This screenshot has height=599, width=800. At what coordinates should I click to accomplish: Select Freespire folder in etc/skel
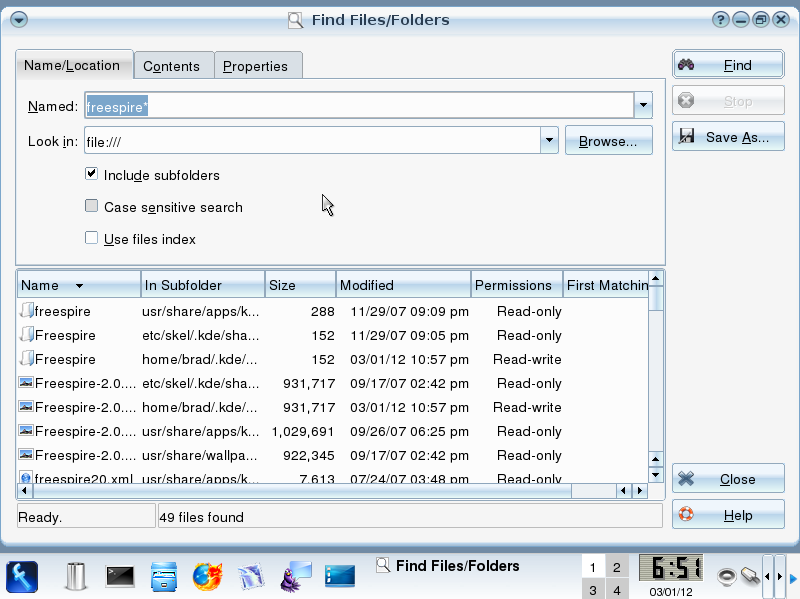point(333,335)
